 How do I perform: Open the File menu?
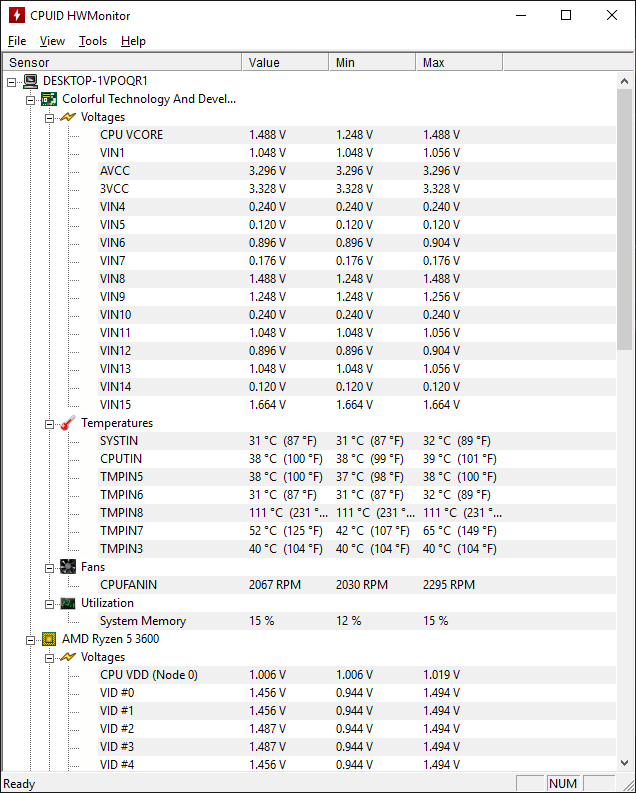pyautogui.click(x=17, y=41)
